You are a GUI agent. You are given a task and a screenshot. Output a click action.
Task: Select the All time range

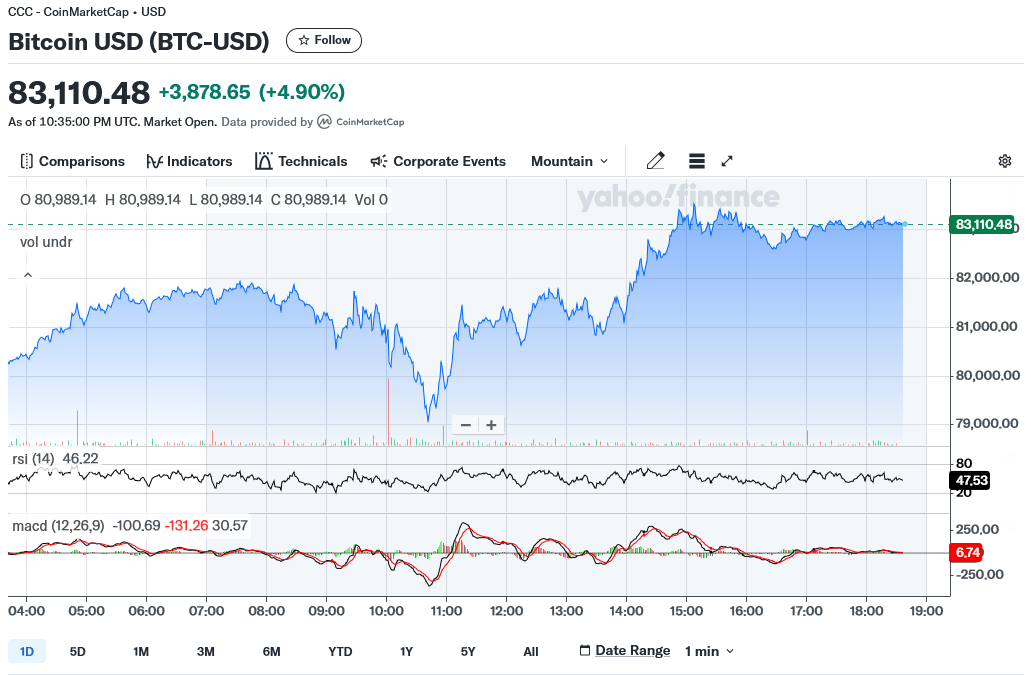pyautogui.click(x=531, y=651)
